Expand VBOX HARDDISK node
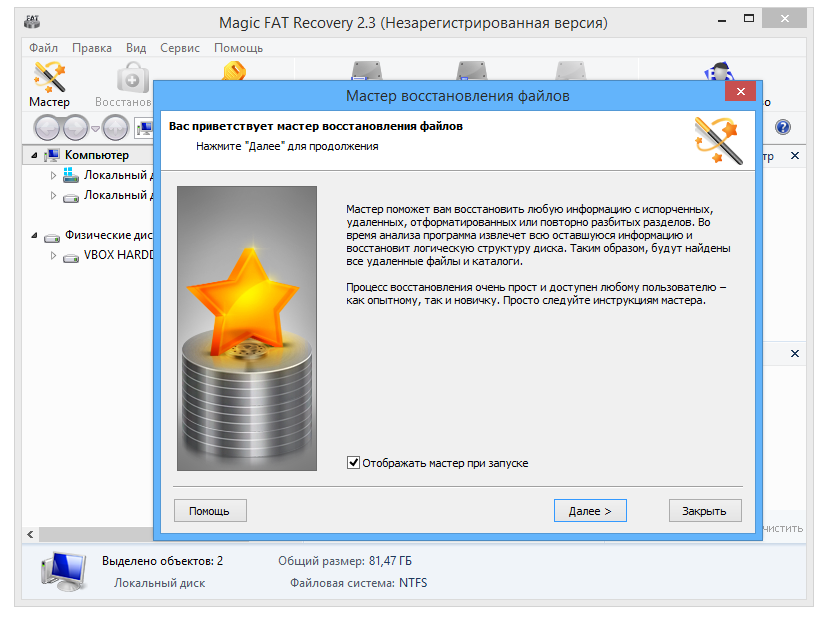The image size is (838, 623). pos(53,255)
